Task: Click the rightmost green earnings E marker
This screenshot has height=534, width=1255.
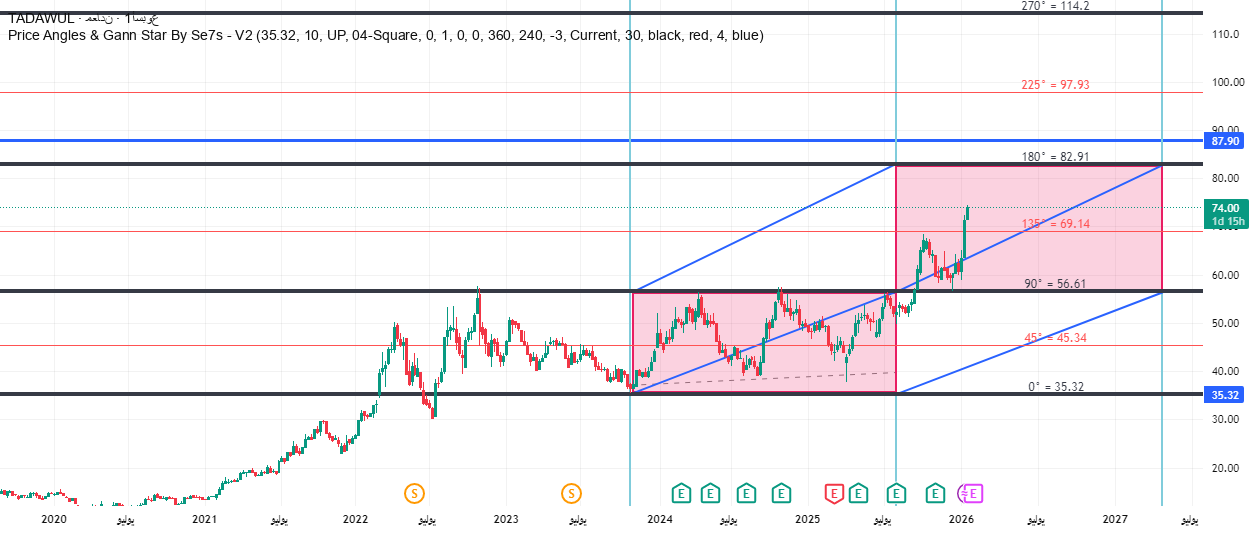Action: pos(935,493)
